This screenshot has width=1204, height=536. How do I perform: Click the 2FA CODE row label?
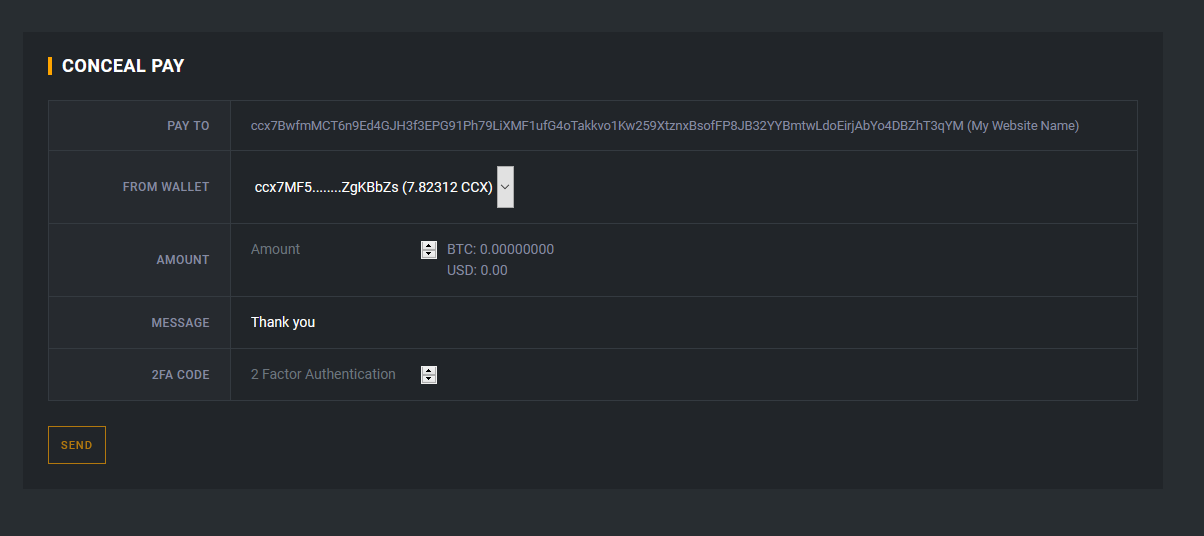(180, 375)
